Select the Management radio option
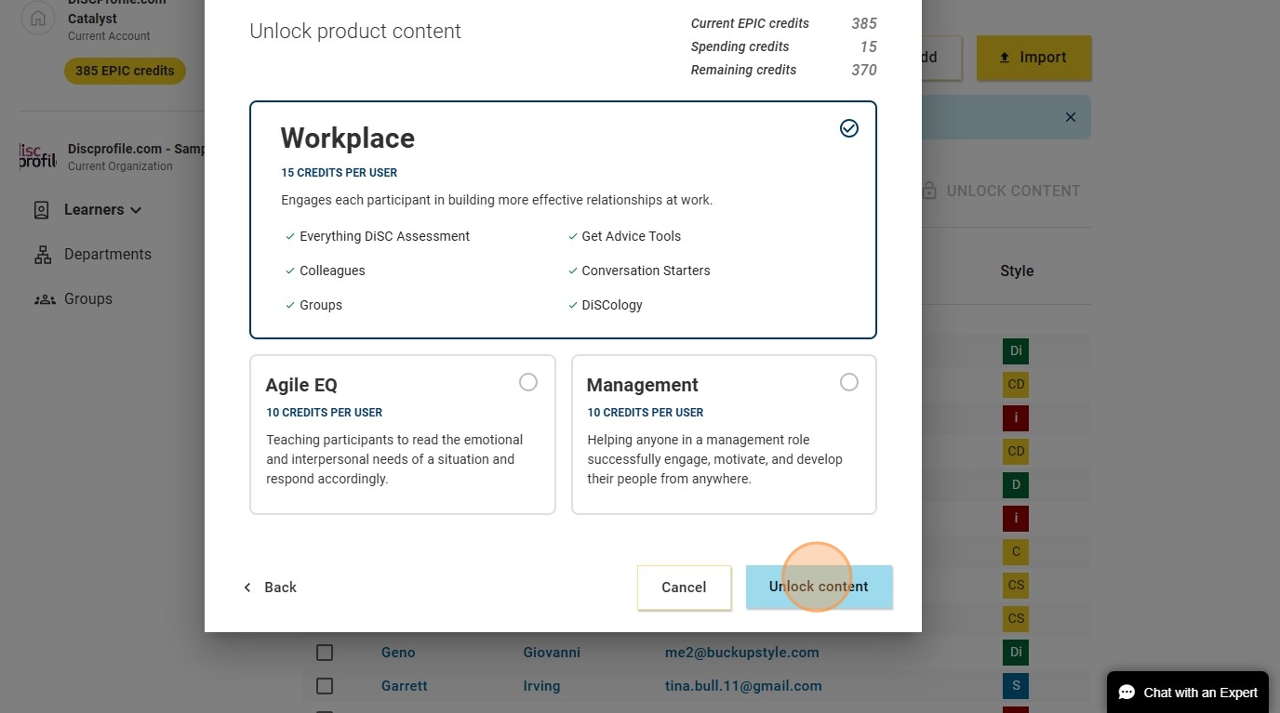The height and width of the screenshot is (713, 1280). 849,382
